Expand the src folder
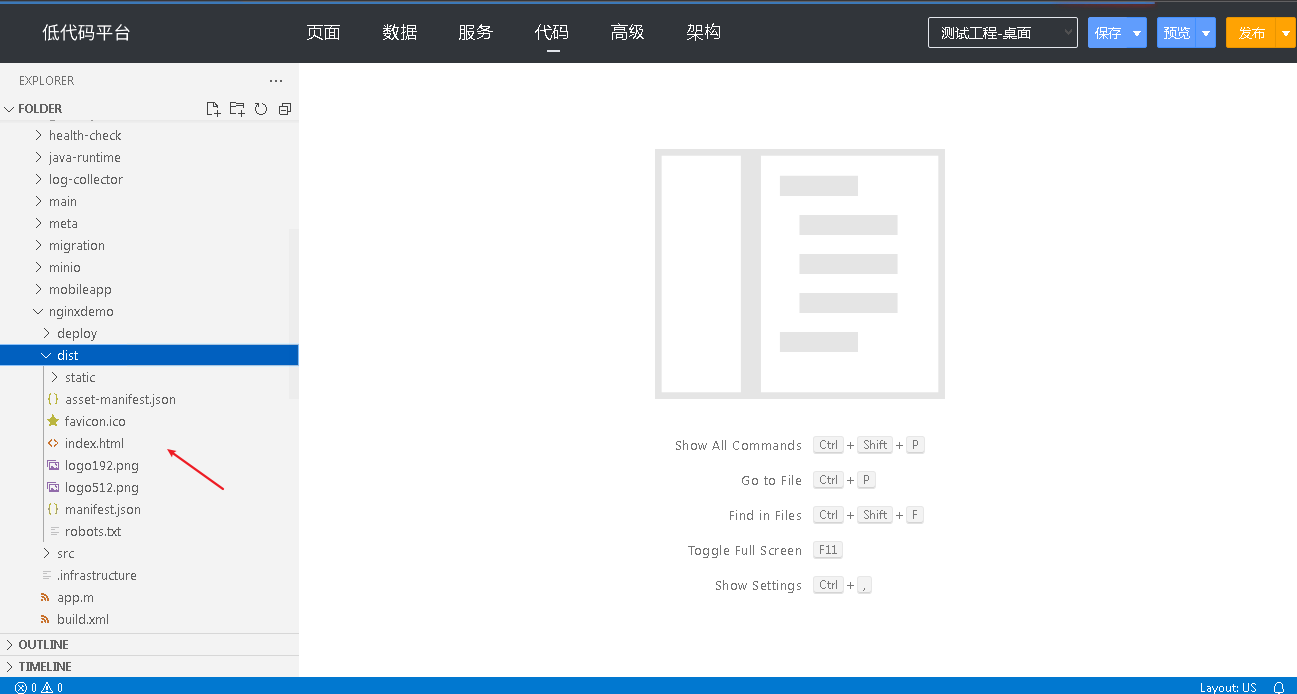Viewport: 1297px width, 694px height. (46, 553)
